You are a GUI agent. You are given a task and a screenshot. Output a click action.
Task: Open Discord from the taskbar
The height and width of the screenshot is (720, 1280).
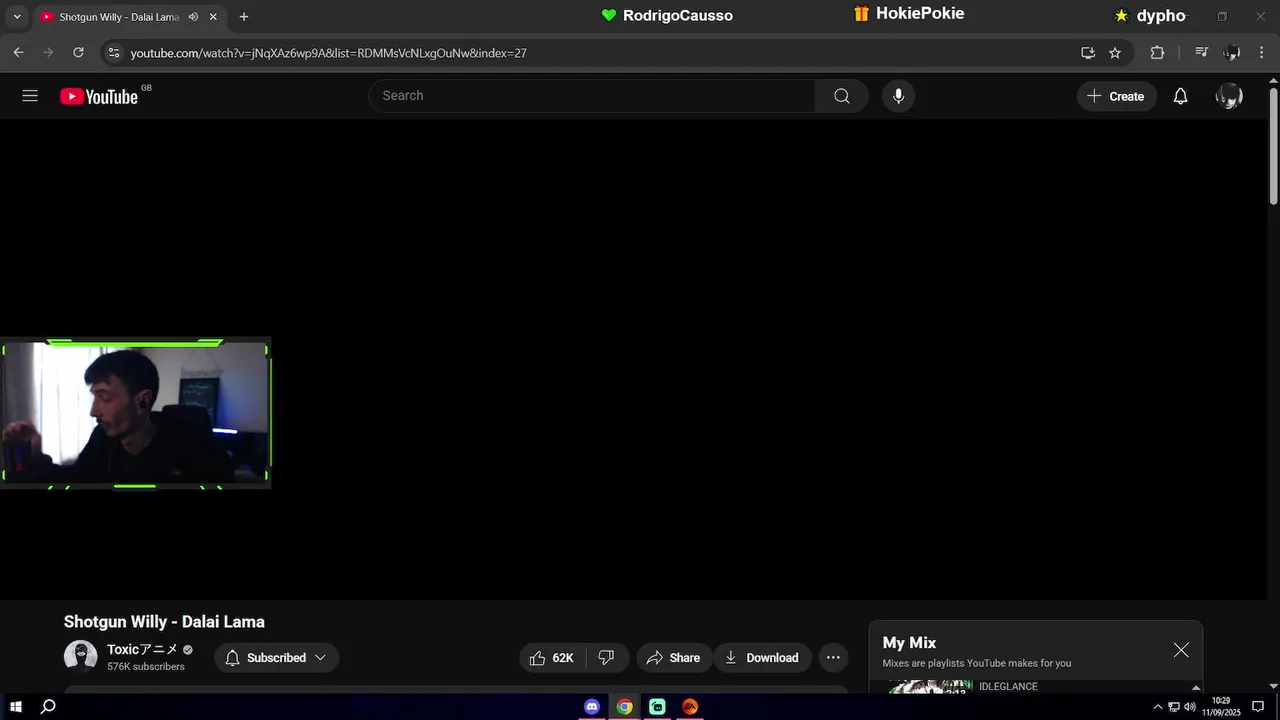click(592, 707)
